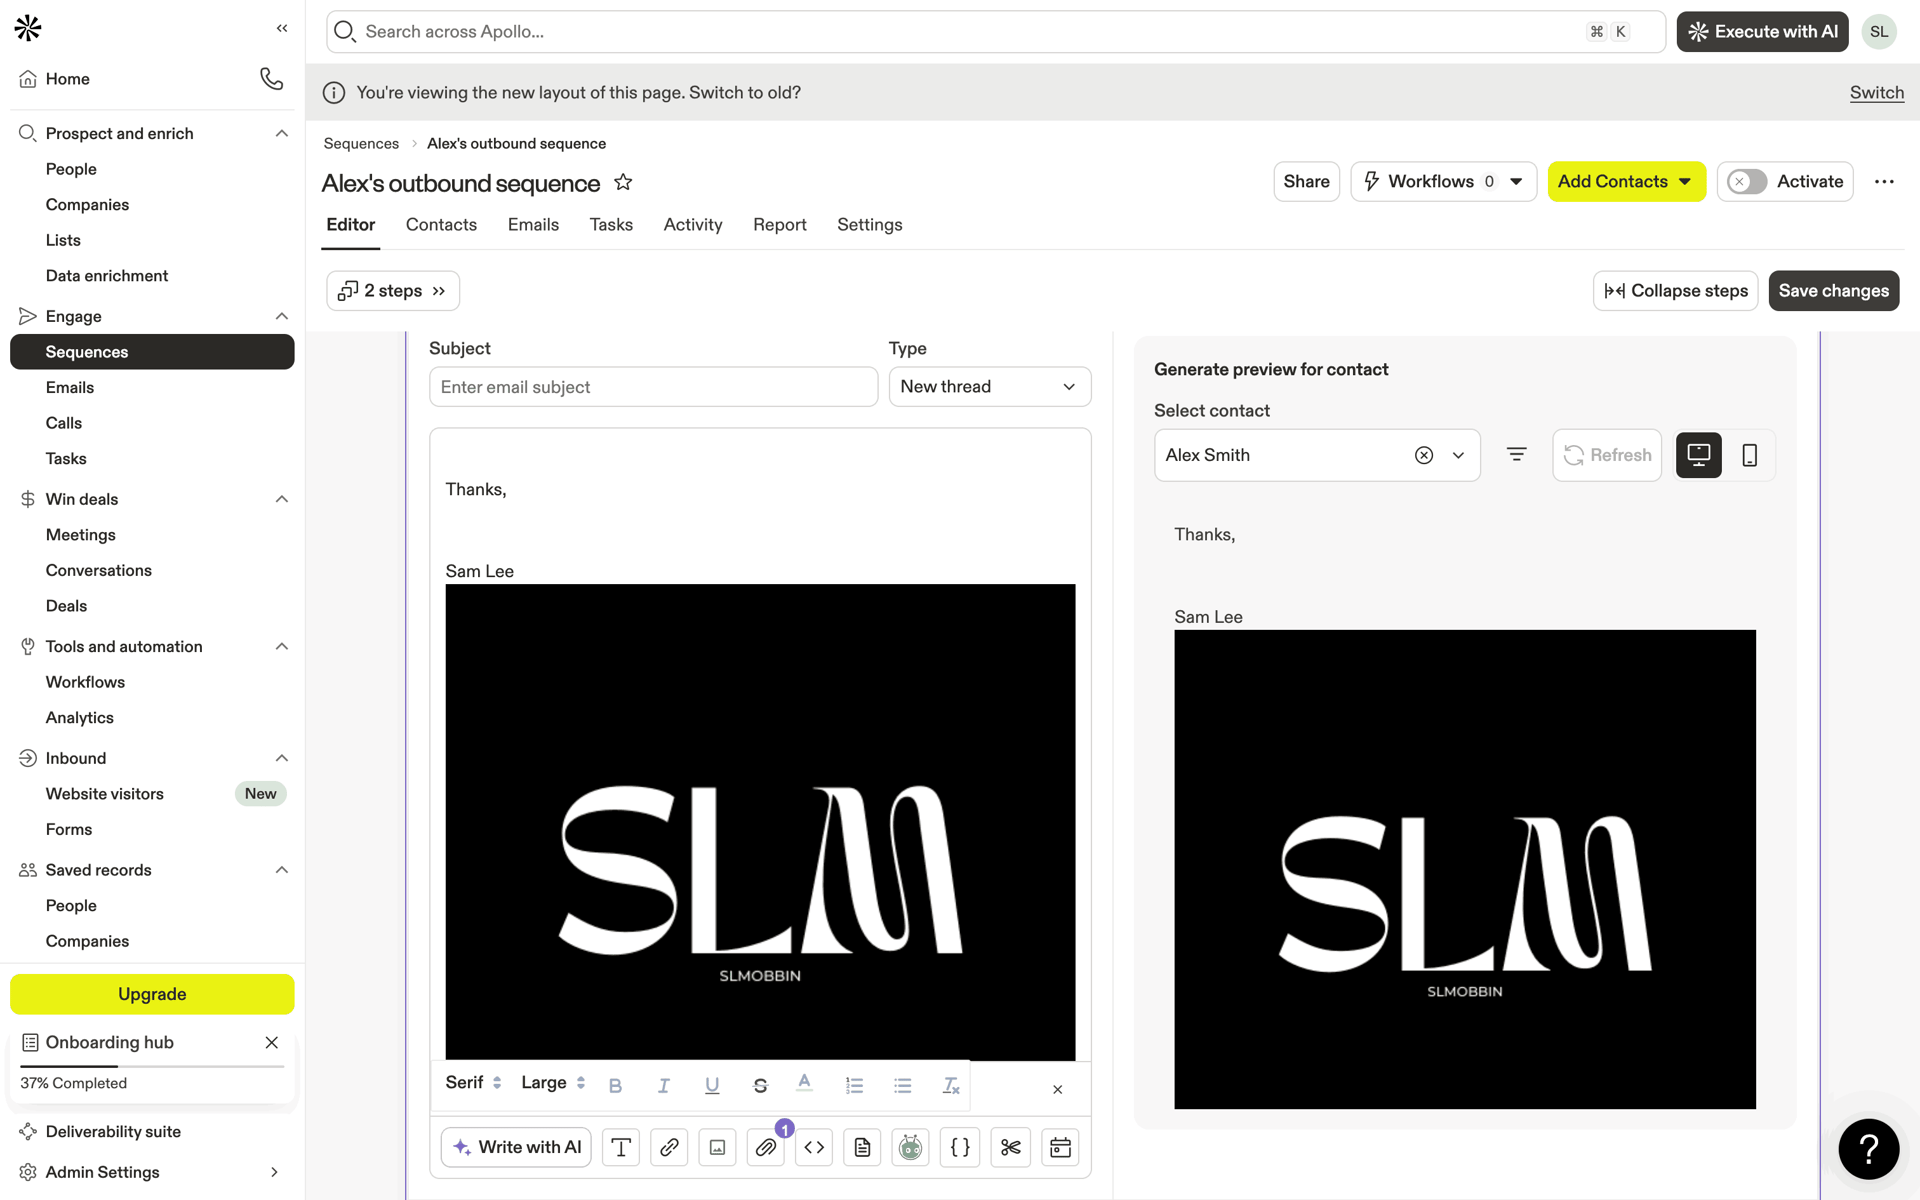Collapse the Prospect and enrich section
This screenshot has width=1920, height=1200.
point(282,134)
